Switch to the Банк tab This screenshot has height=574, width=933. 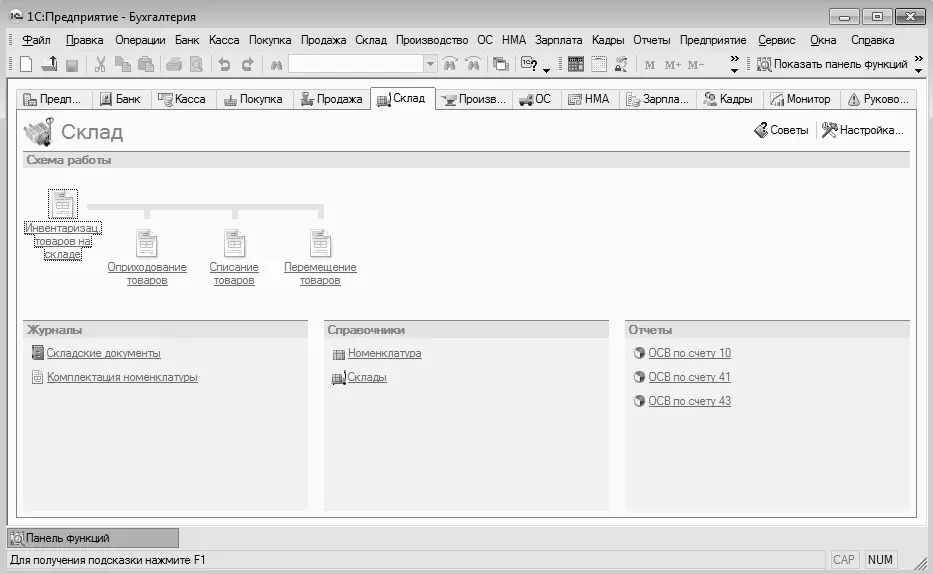point(120,99)
